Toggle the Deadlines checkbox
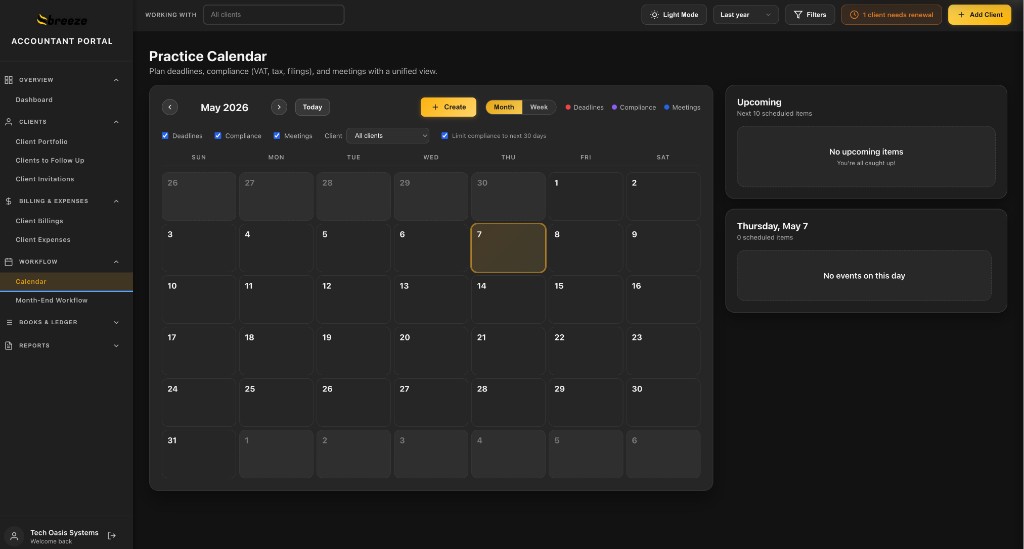 click(x=165, y=136)
